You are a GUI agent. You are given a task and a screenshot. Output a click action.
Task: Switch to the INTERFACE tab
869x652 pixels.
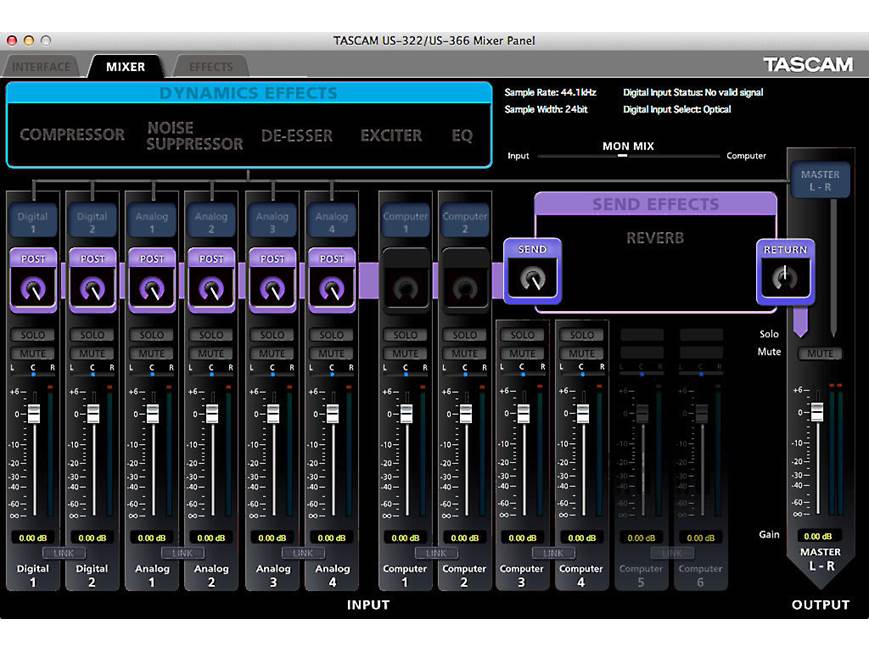pyautogui.click(x=41, y=66)
